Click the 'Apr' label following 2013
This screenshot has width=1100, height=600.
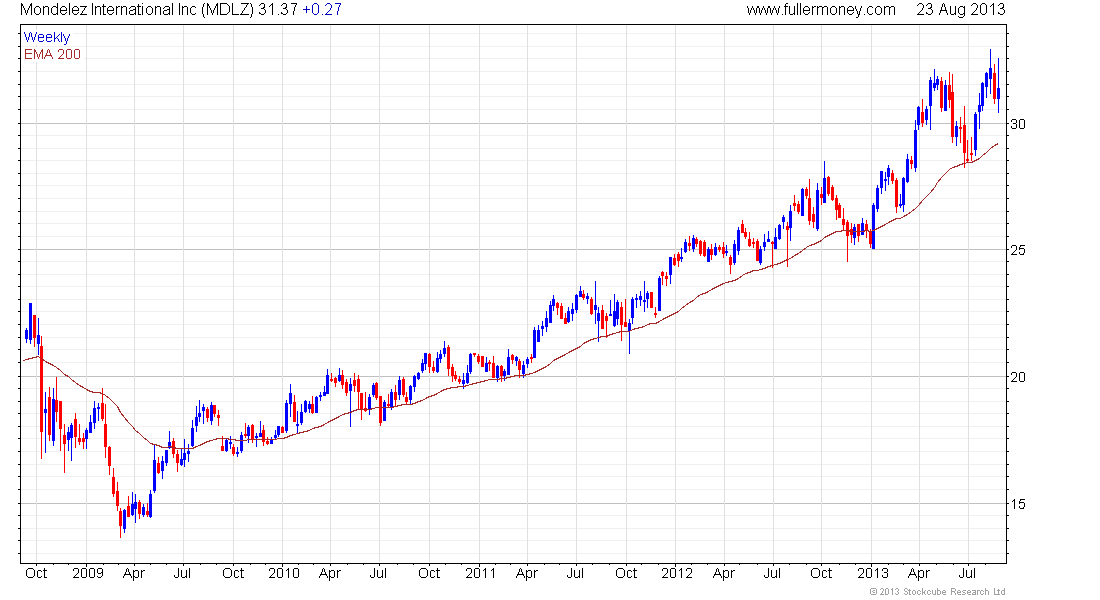pyautogui.click(x=919, y=573)
